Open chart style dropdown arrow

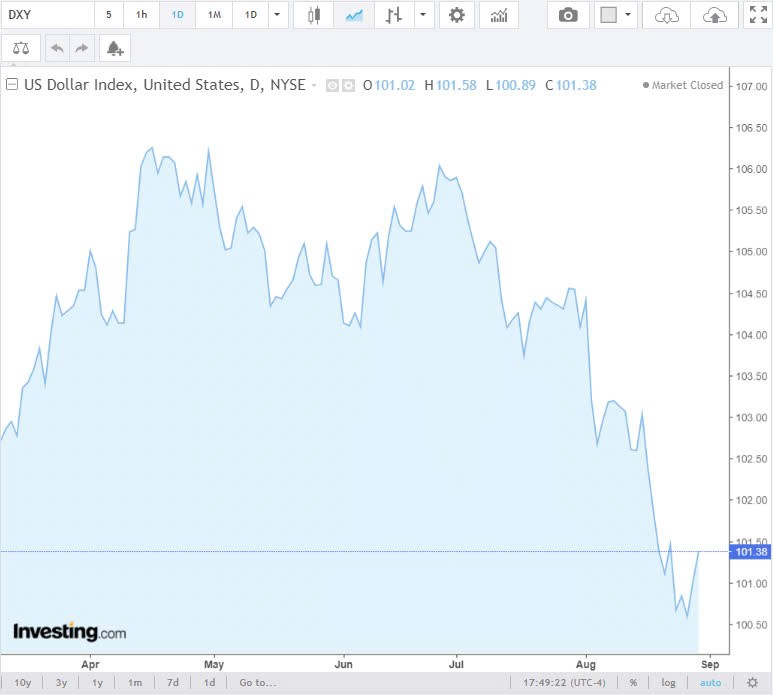[x=423, y=15]
